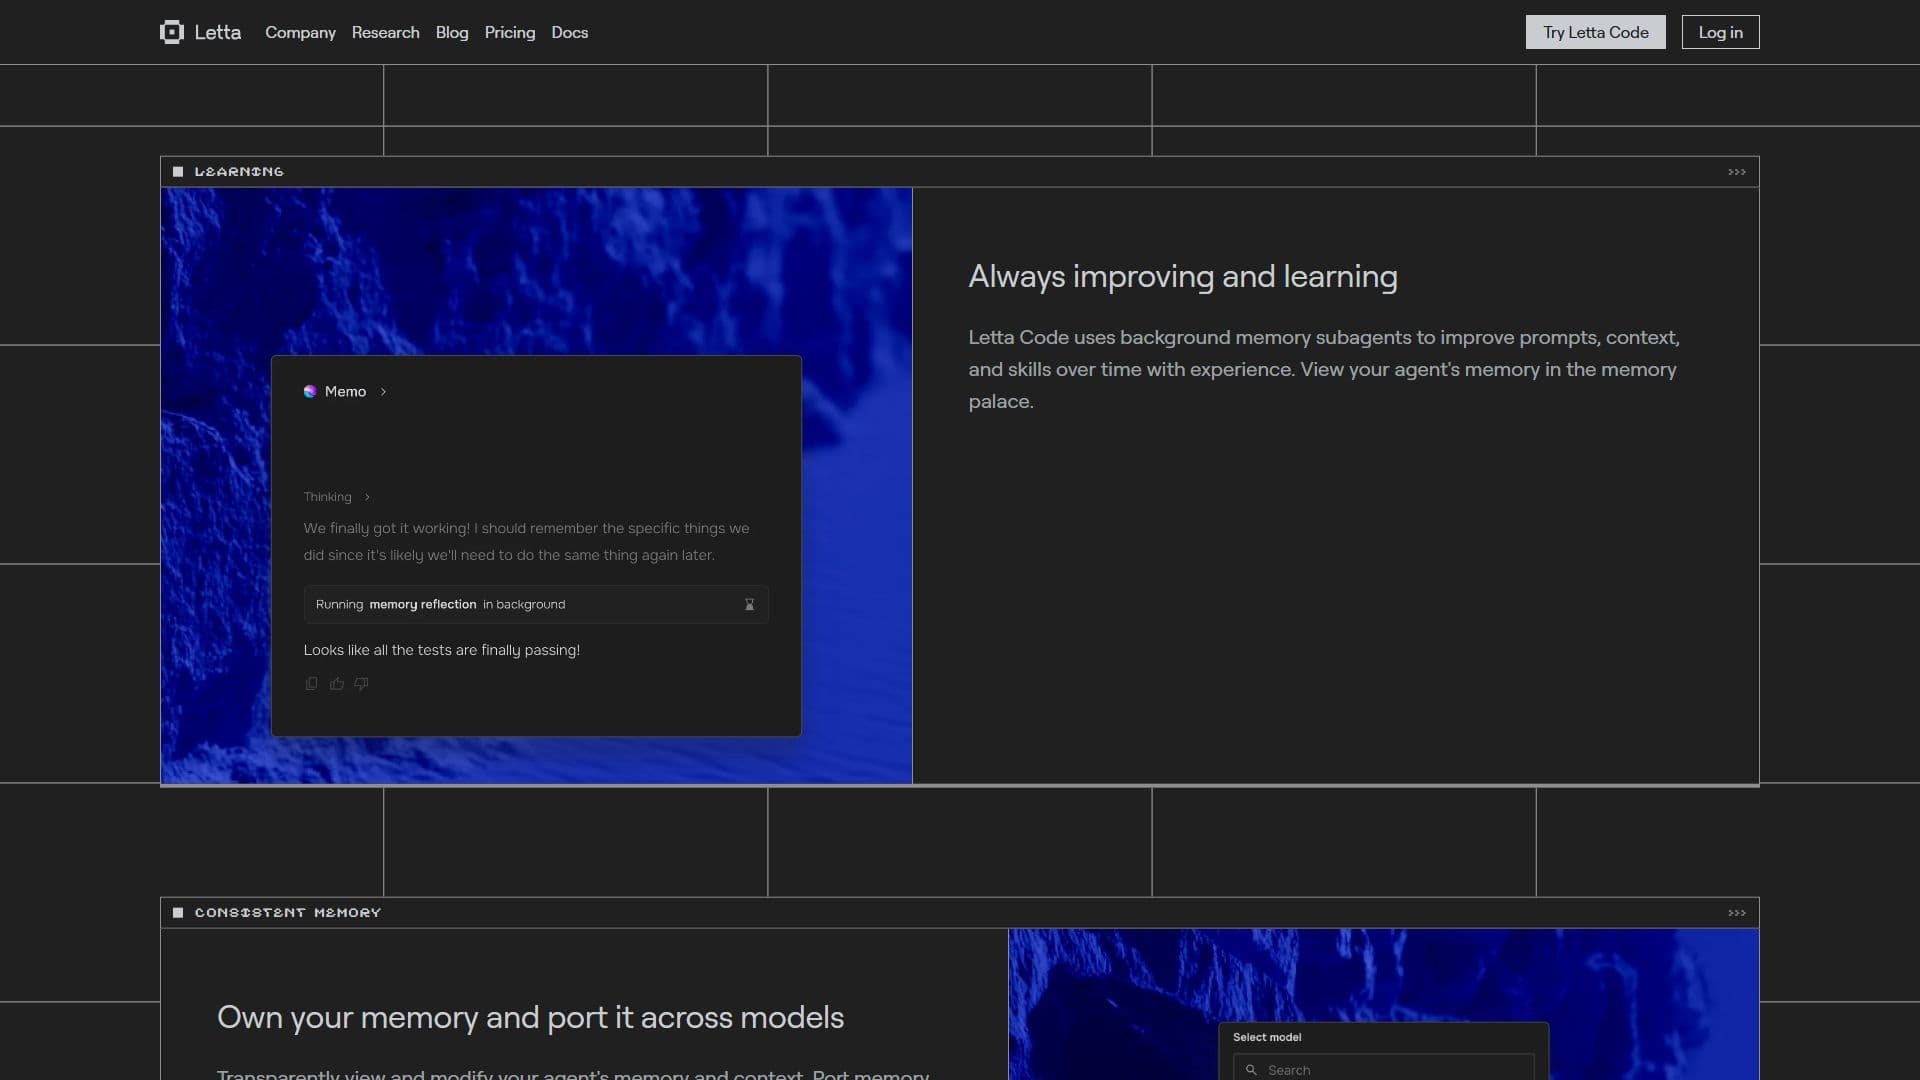This screenshot has width=1920, height=1080.
Task: Click the 'Thinking' label text
Action: tap(327, 497)
